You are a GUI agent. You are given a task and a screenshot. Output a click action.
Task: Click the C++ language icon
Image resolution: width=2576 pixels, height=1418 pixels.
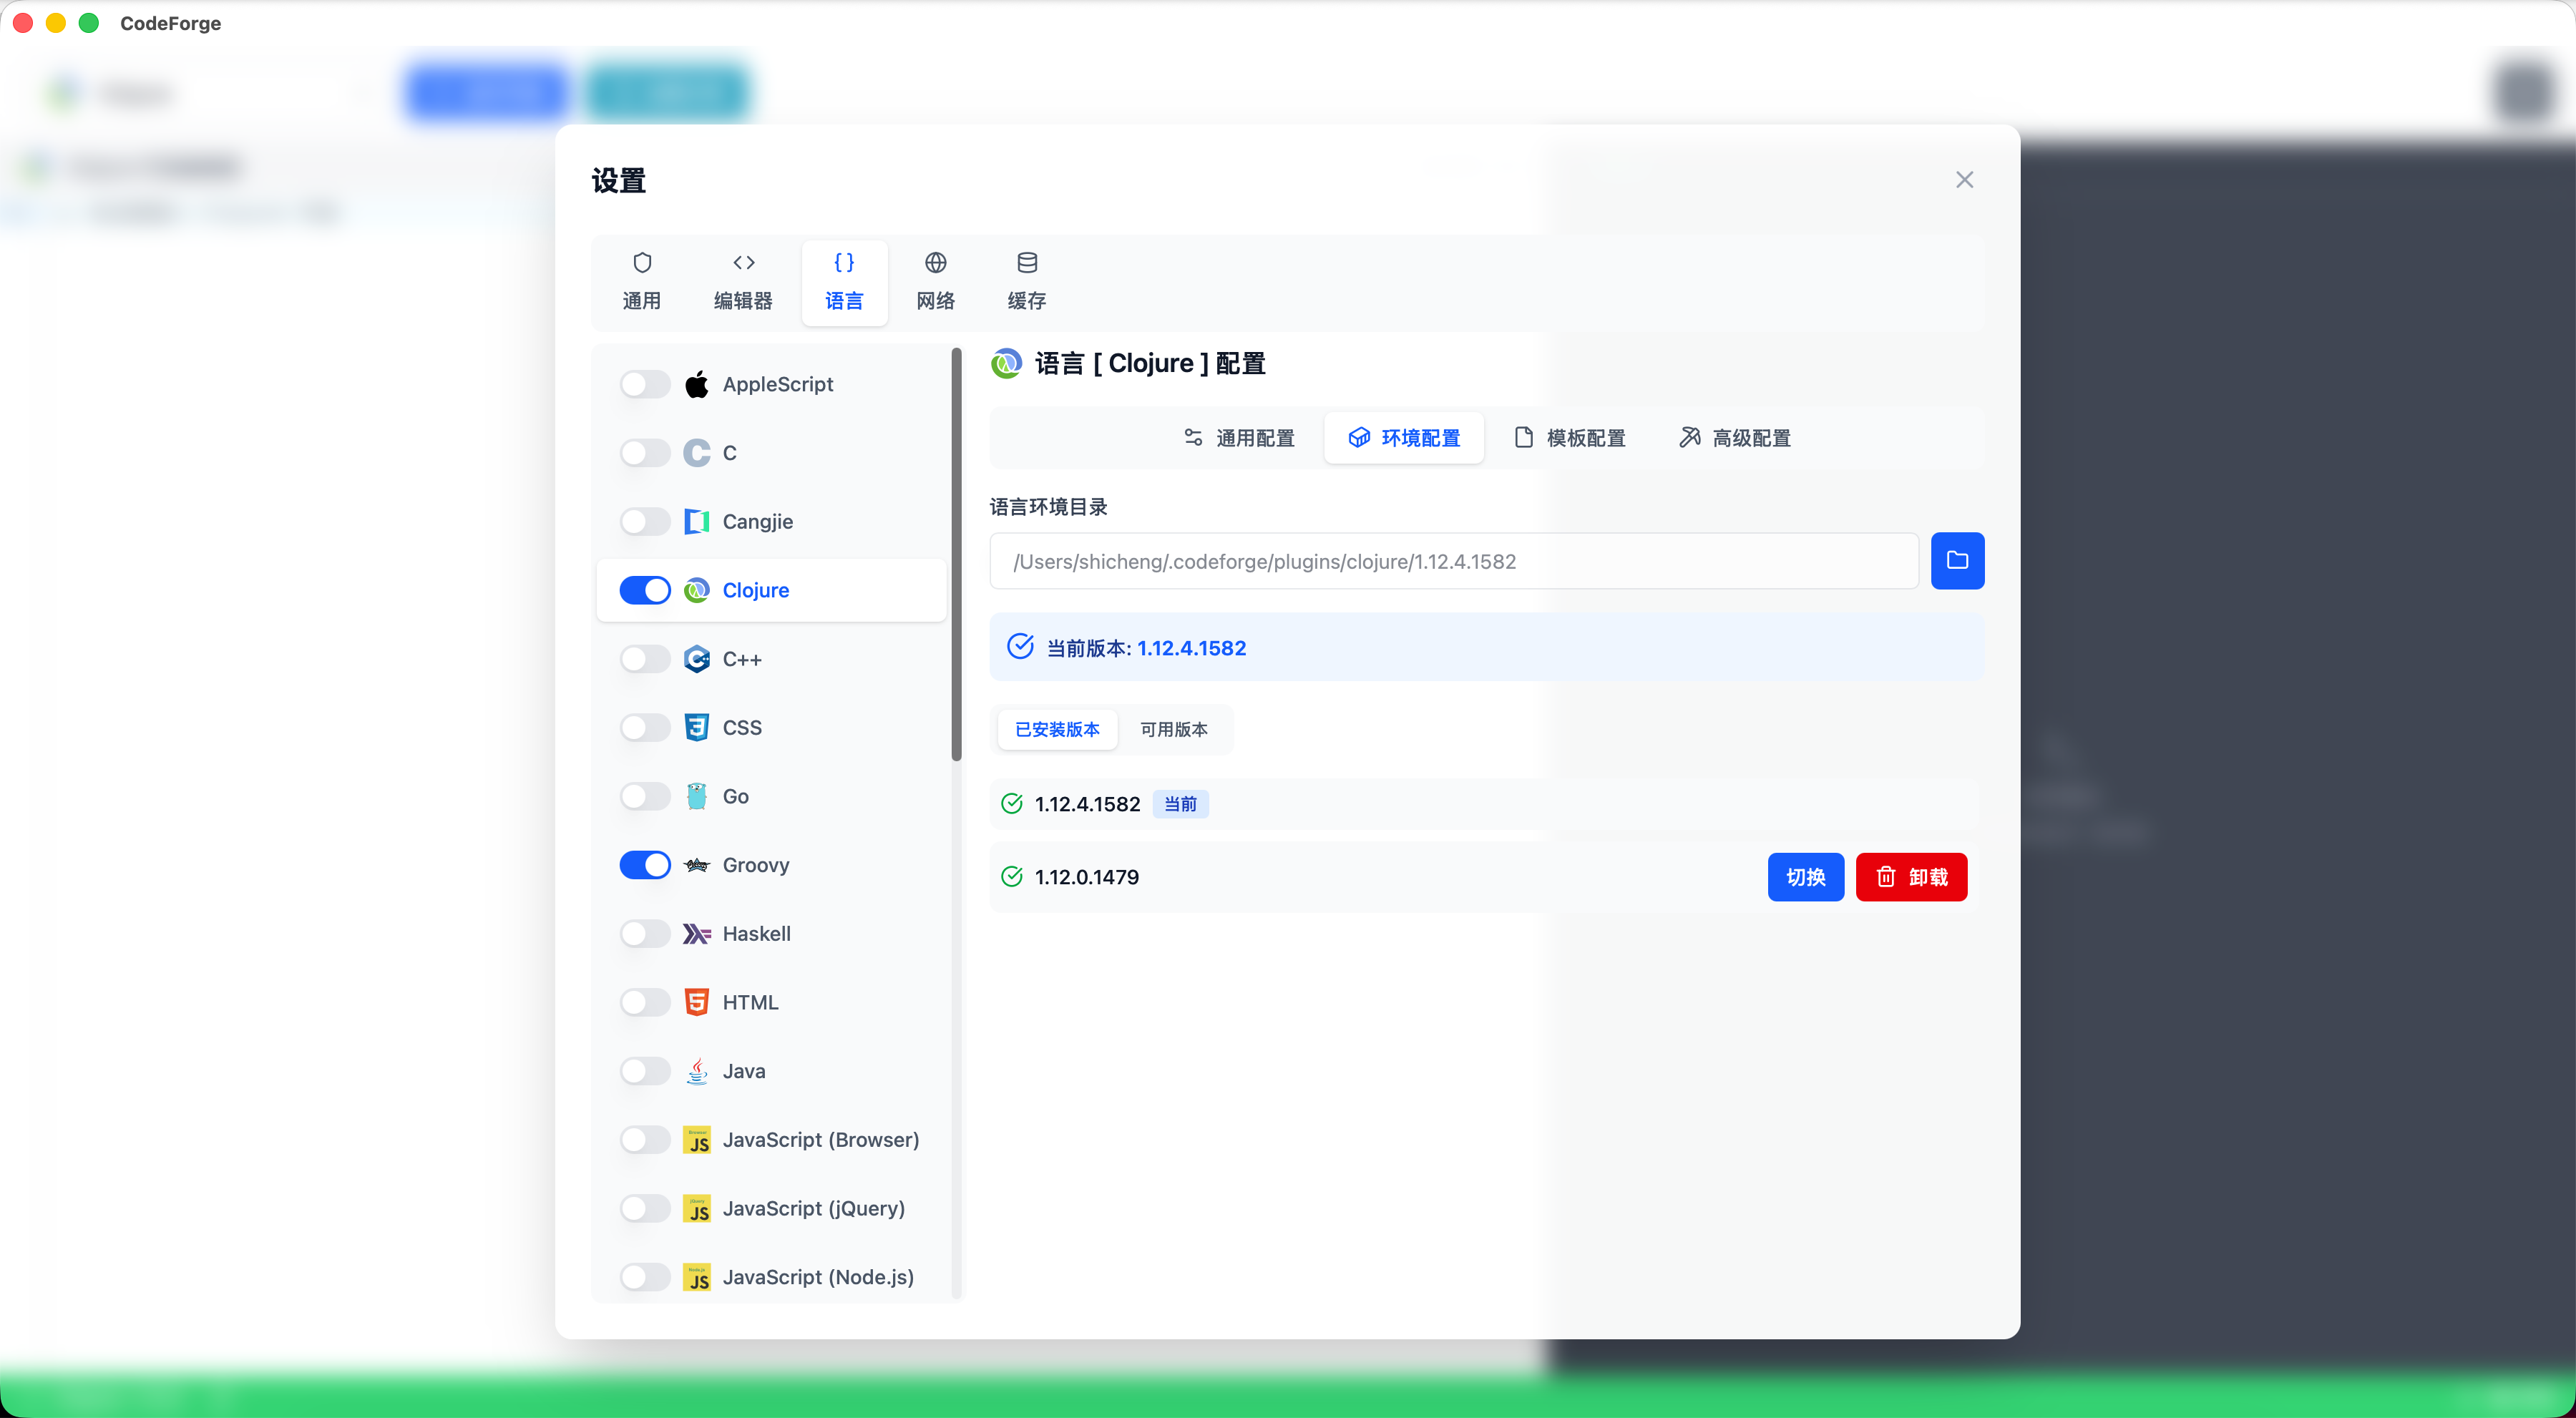coord(697,659)
